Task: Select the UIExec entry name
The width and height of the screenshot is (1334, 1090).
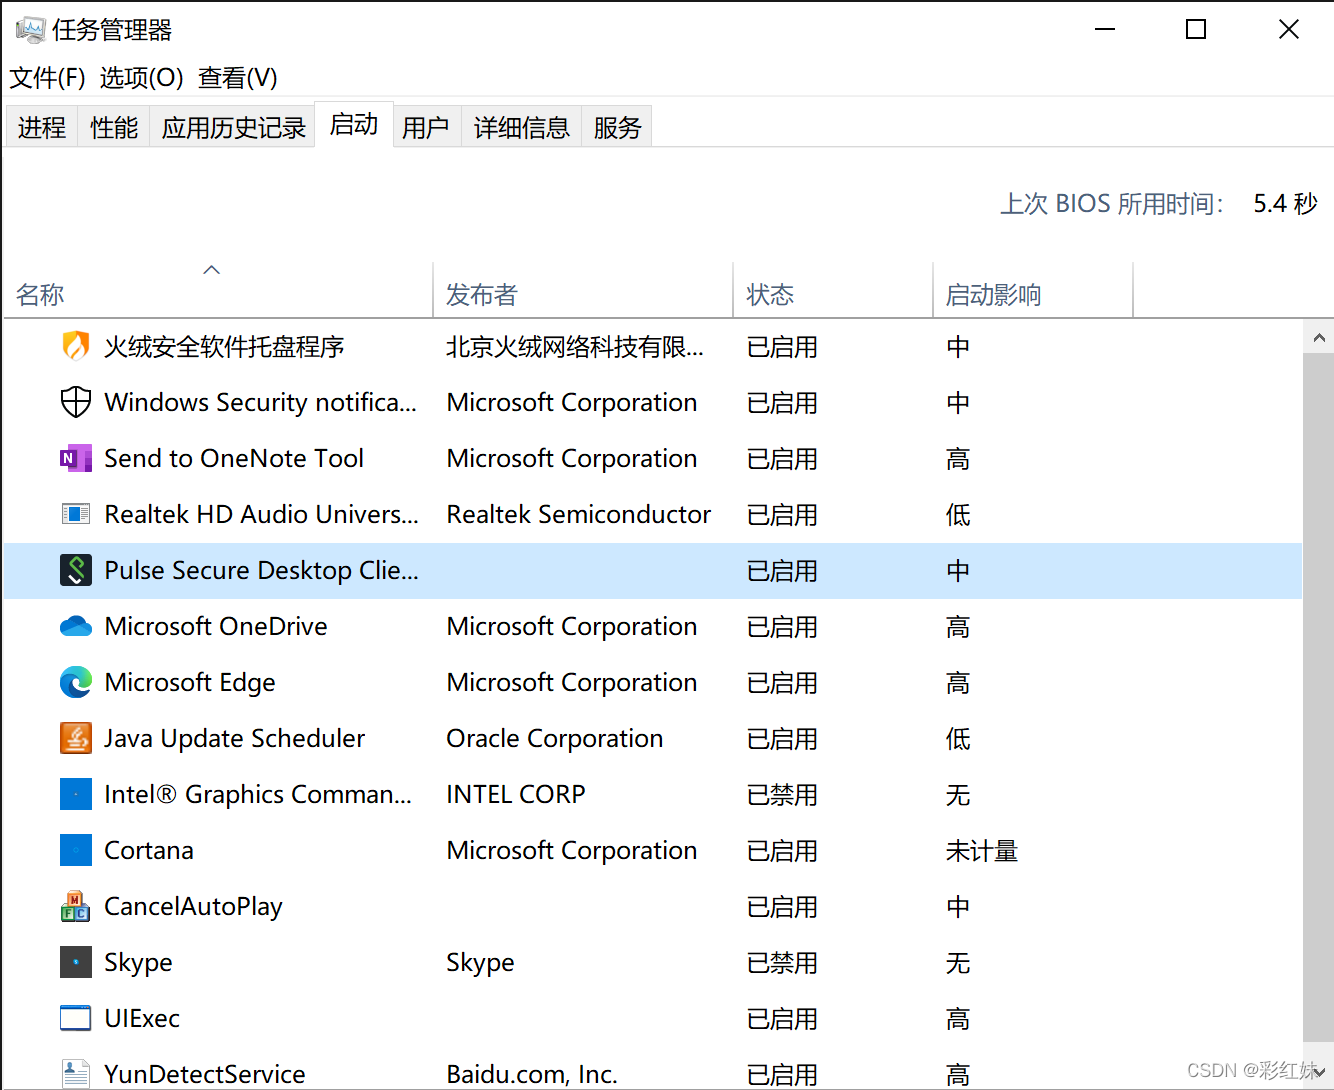Action: pyautogui.click(x=142, y=1018)
